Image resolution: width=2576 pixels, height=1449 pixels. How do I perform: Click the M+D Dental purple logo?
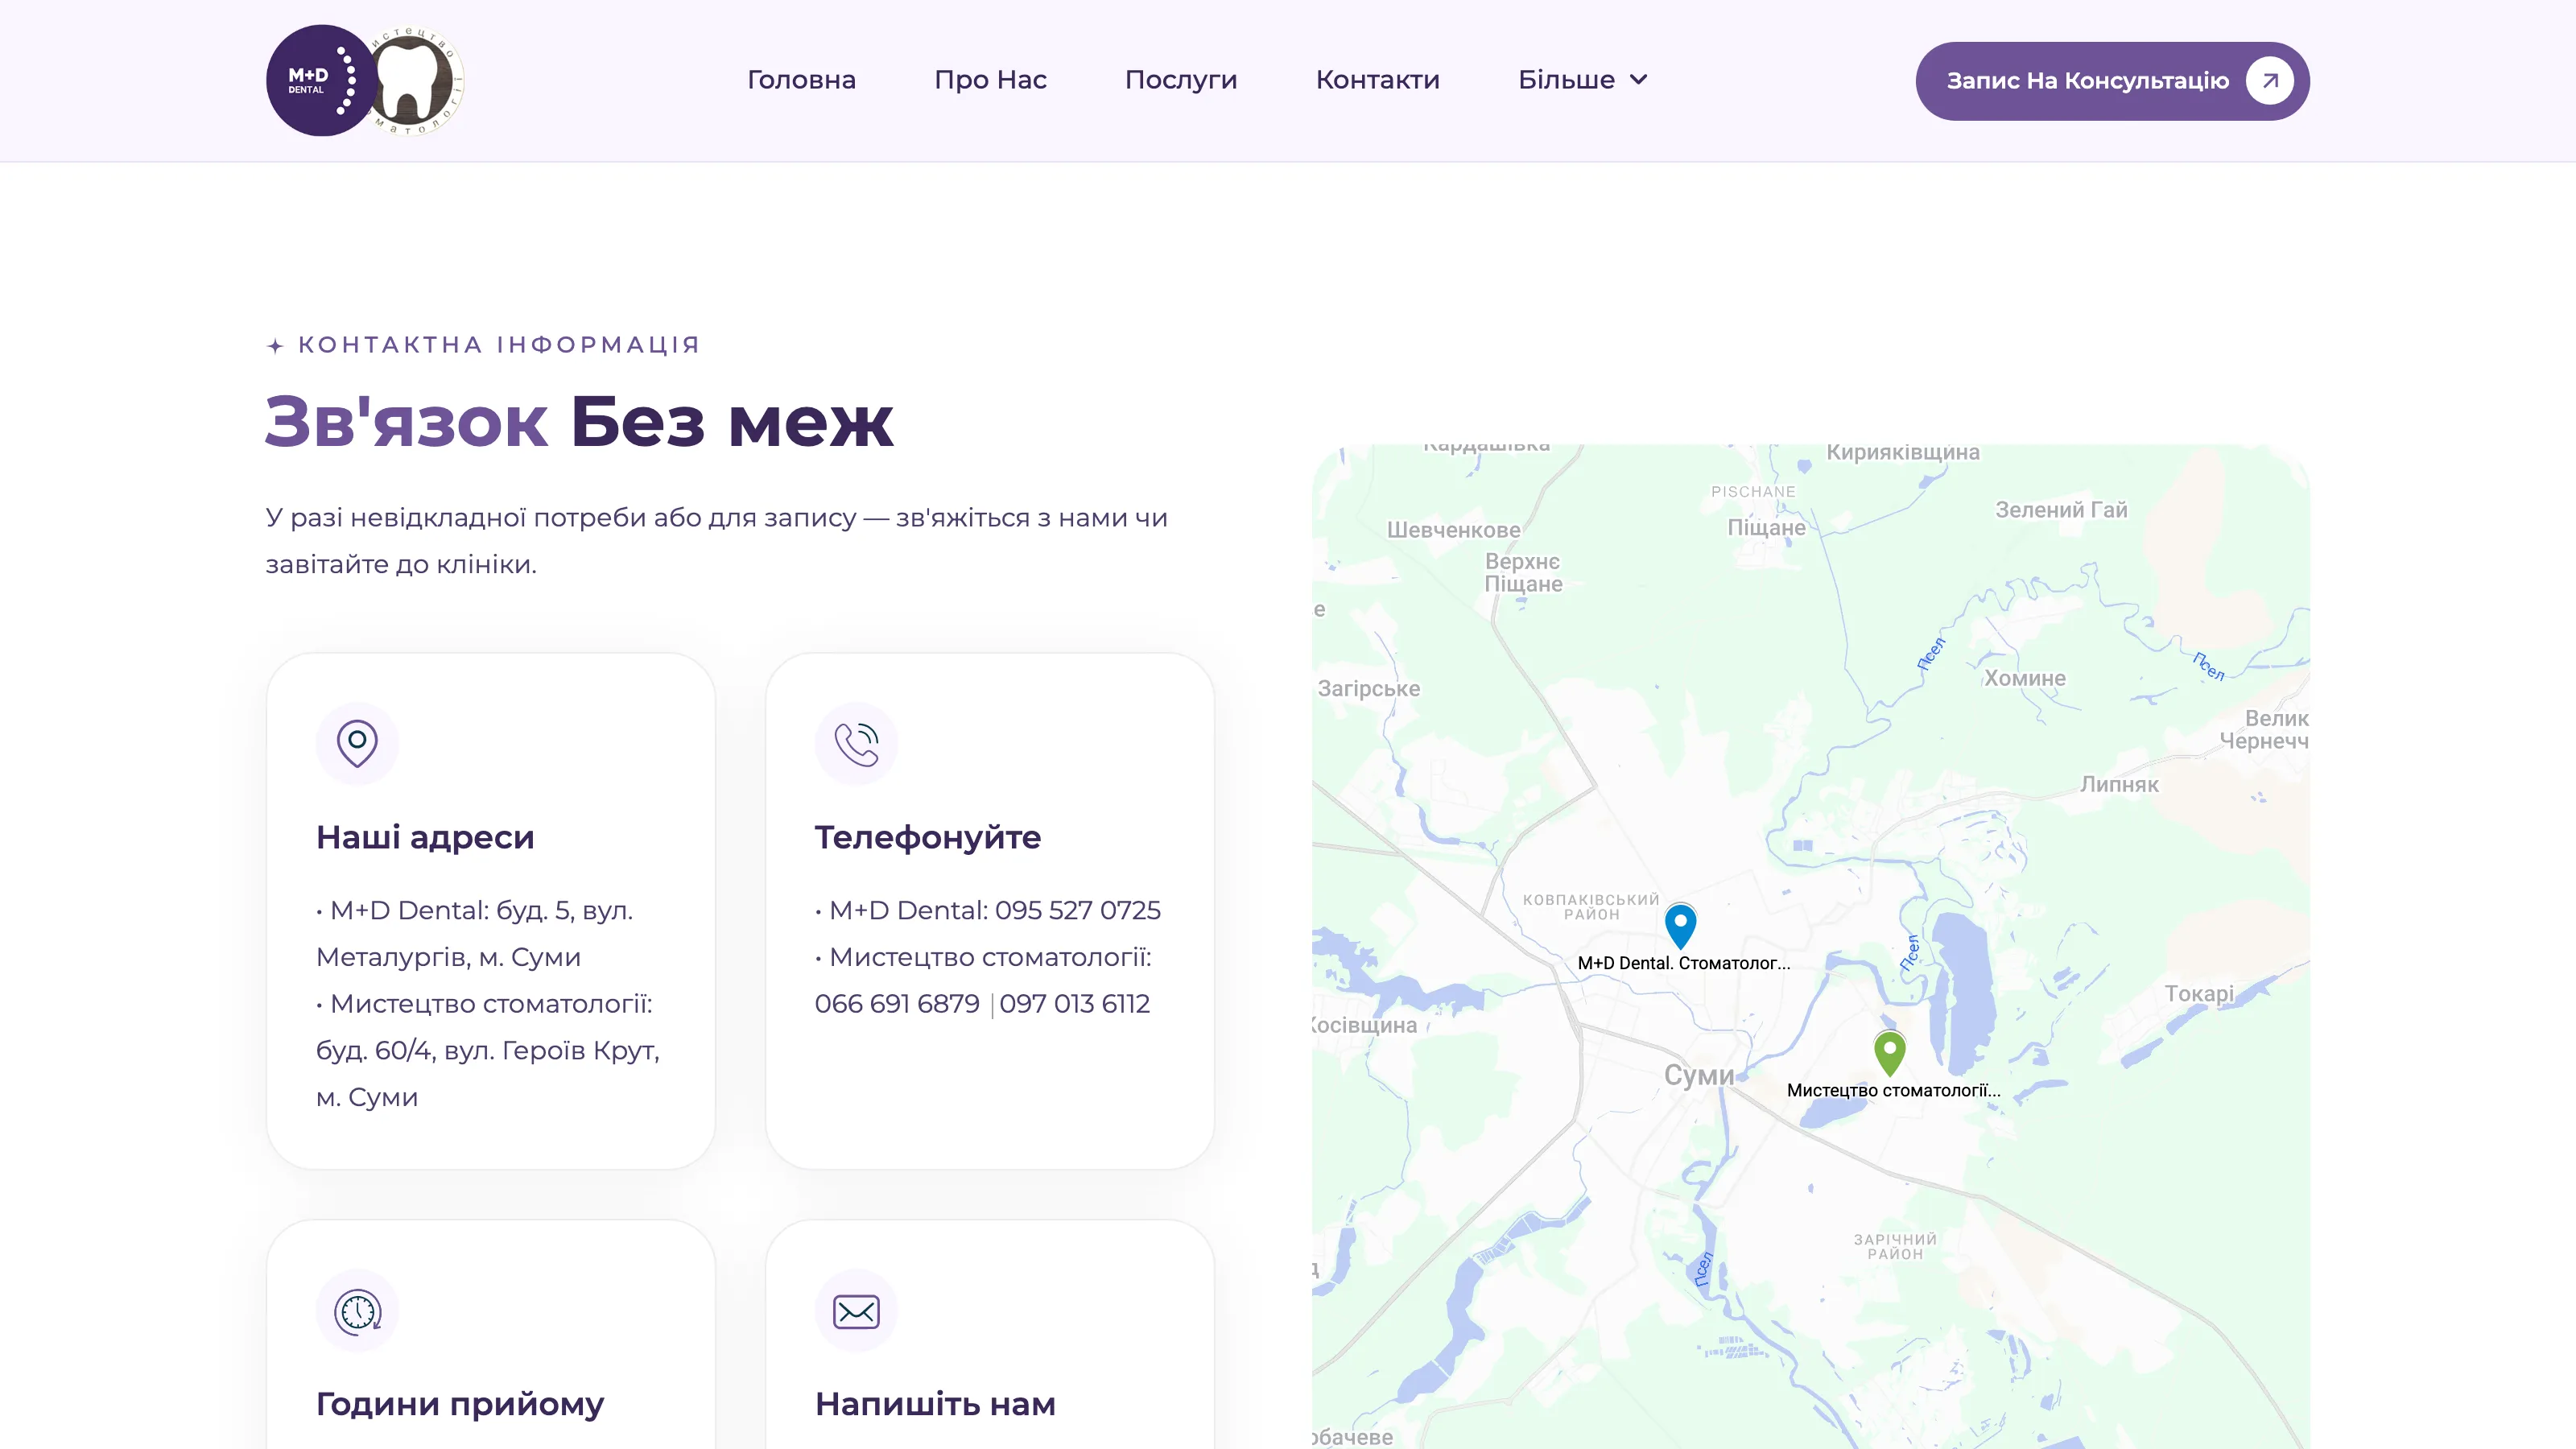[320, 80]
